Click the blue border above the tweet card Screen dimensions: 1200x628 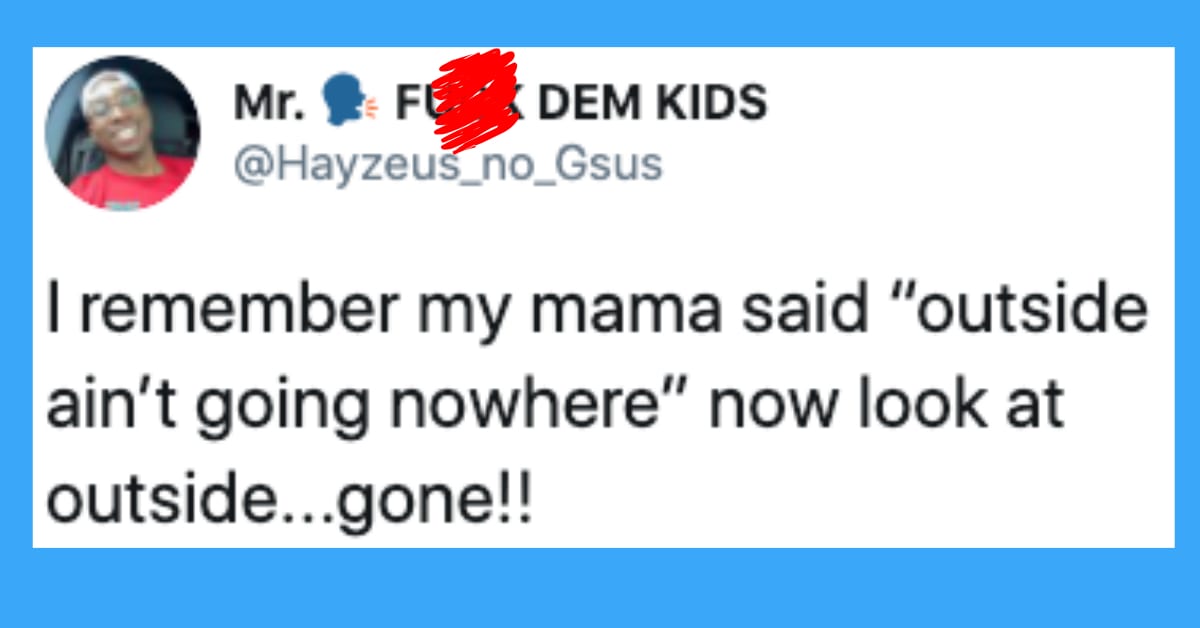click(600, 22)
